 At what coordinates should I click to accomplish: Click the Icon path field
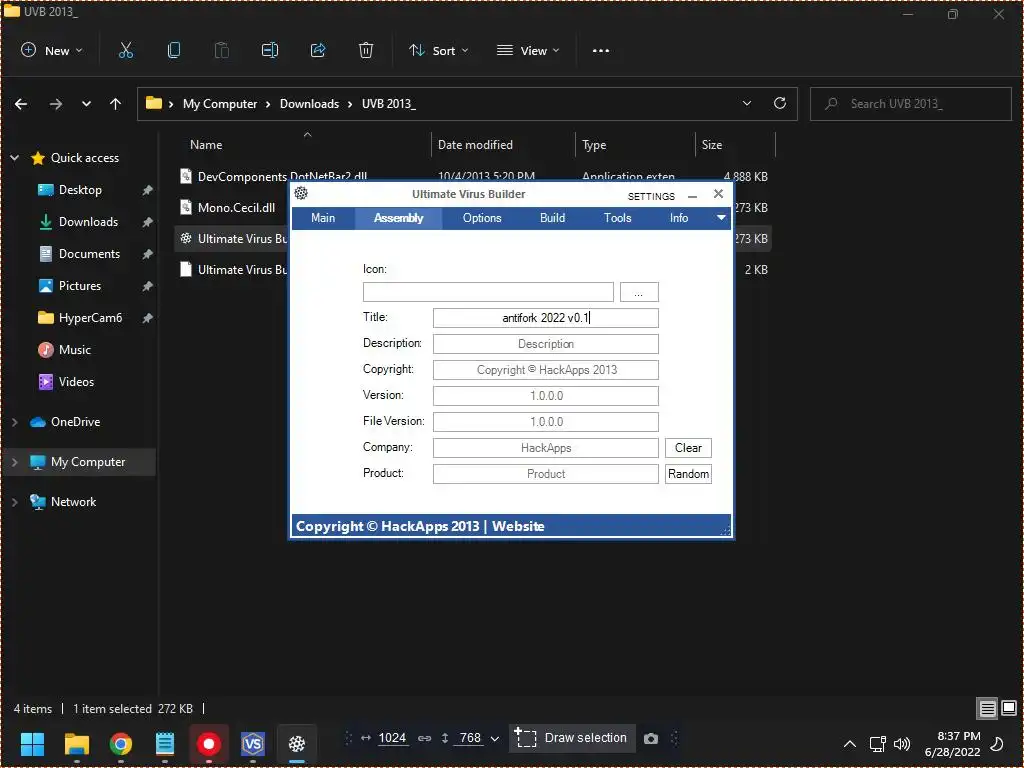coord(488,292)
